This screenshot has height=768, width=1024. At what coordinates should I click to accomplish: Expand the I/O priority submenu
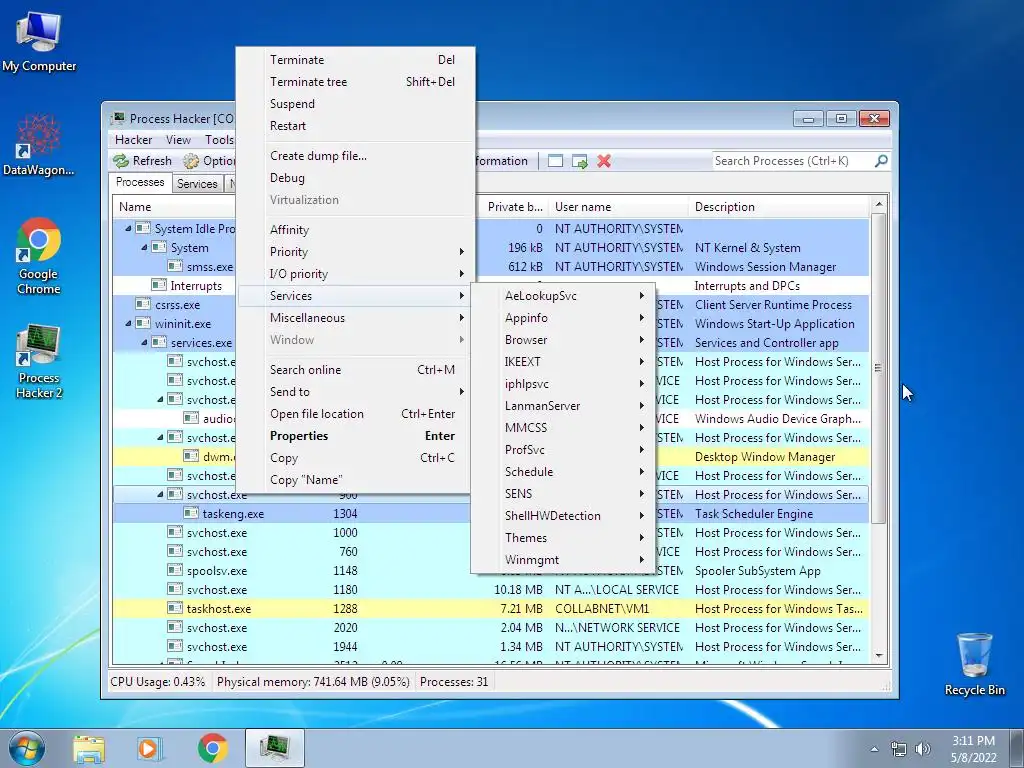coord(353,274)
